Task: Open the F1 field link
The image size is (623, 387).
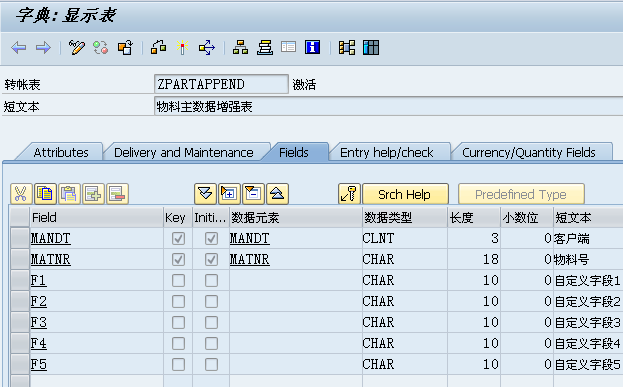Action: tap(39, 281)
